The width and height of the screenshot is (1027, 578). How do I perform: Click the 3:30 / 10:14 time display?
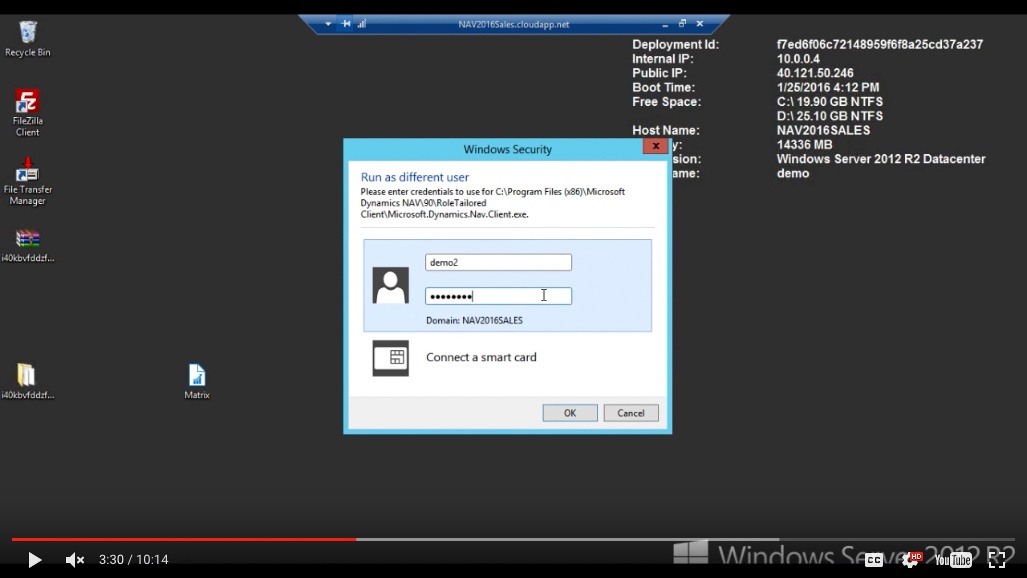tap(134, 560)
